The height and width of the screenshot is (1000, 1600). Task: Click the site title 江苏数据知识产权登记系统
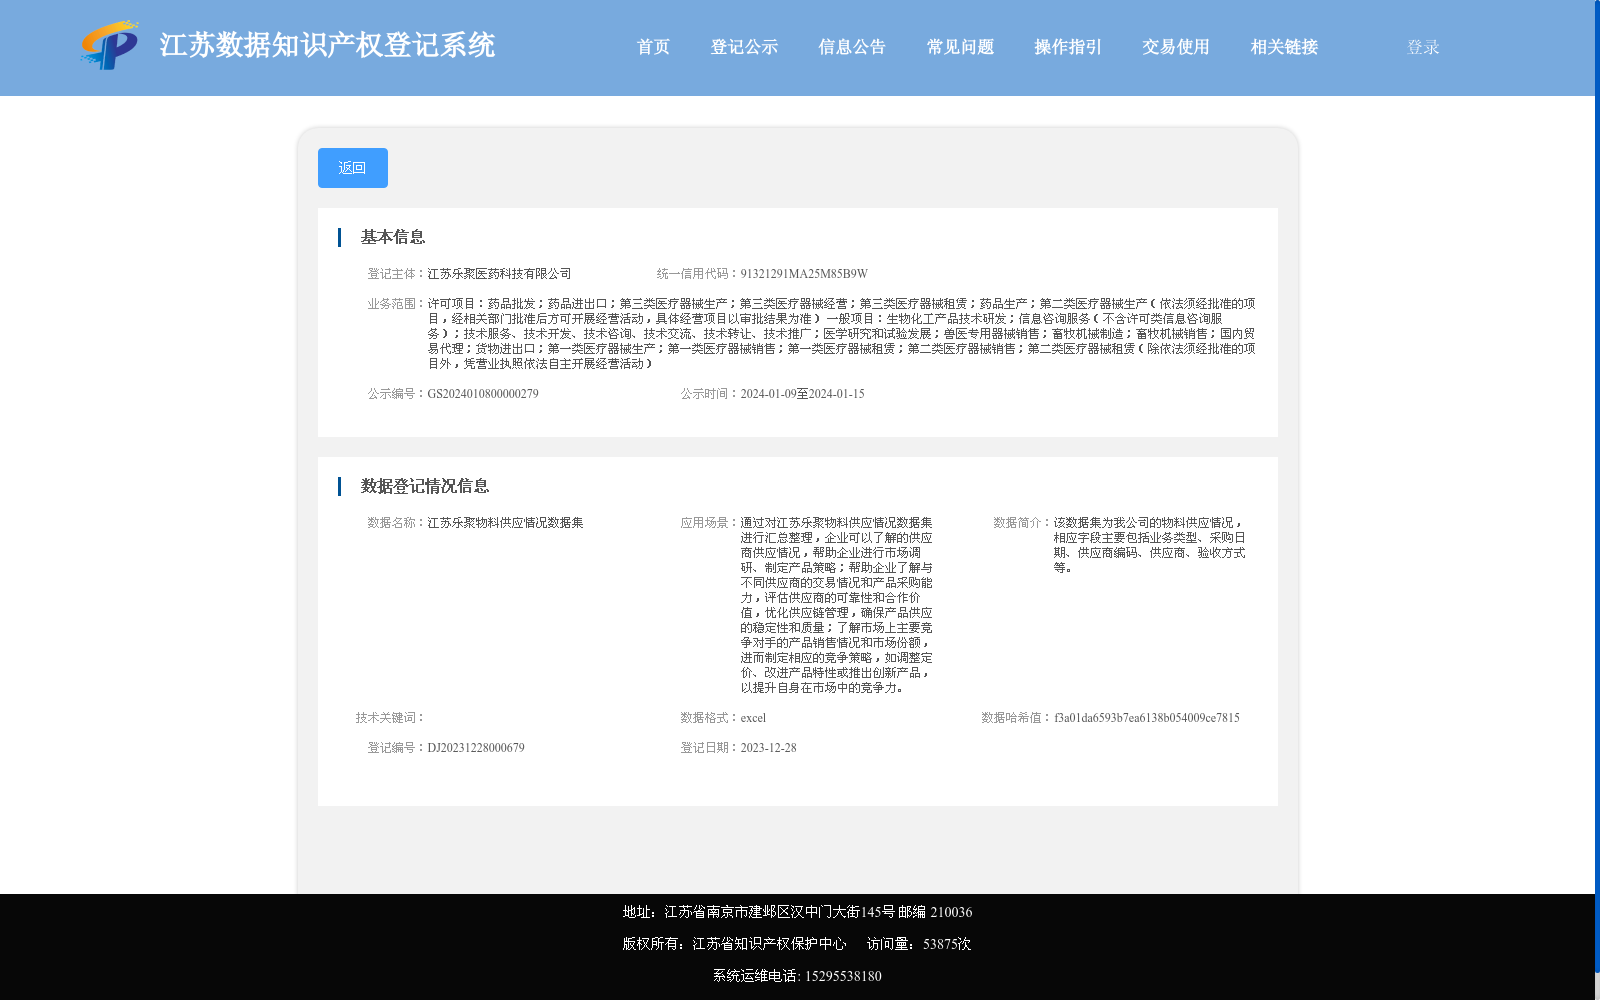coord(327,45)
